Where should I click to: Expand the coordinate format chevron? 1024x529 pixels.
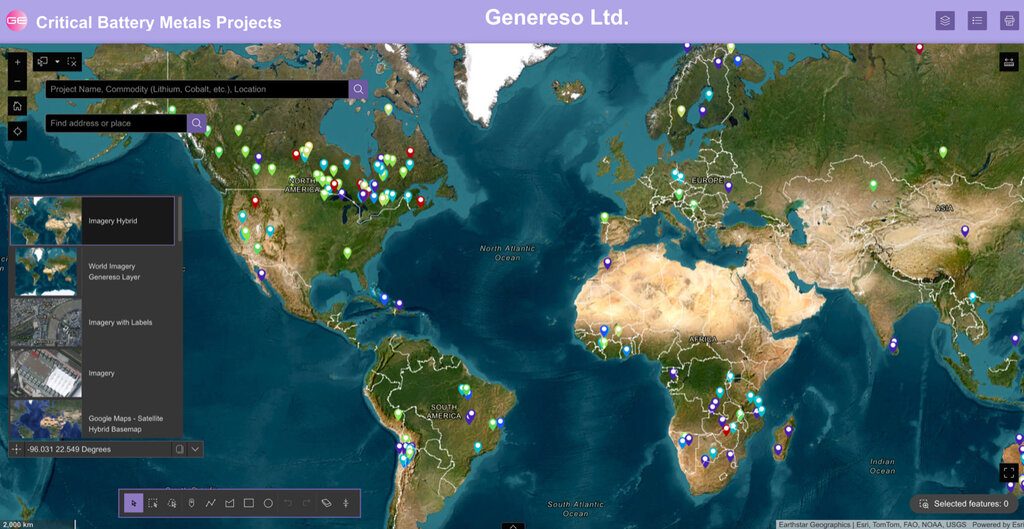point(195,449)
